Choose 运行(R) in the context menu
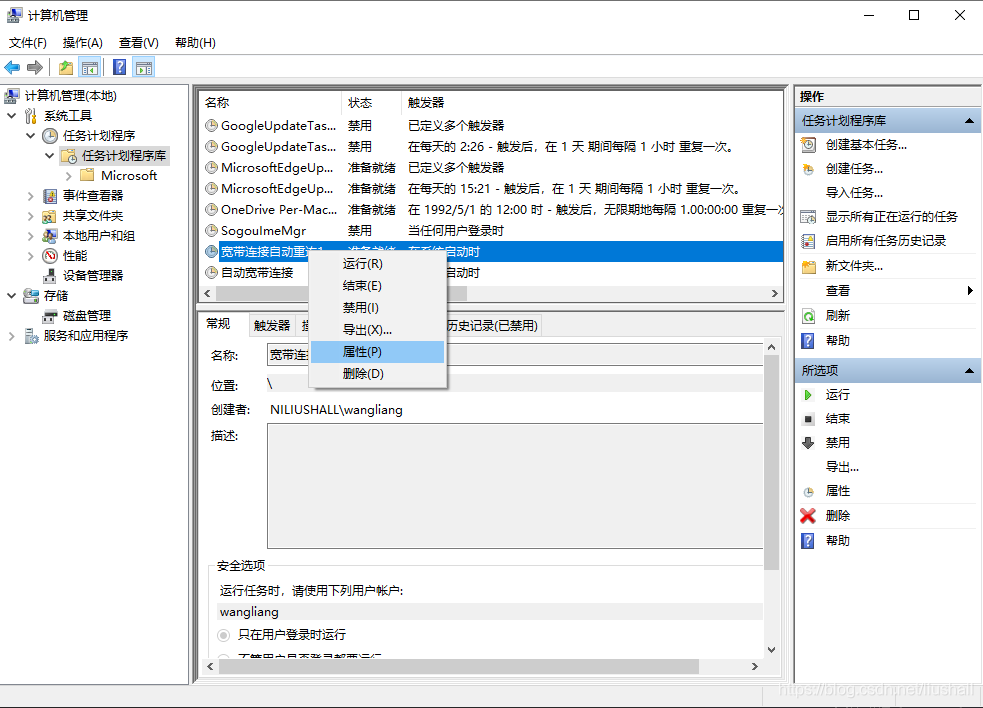The image size is (983, 708). [x=377, y=264]
